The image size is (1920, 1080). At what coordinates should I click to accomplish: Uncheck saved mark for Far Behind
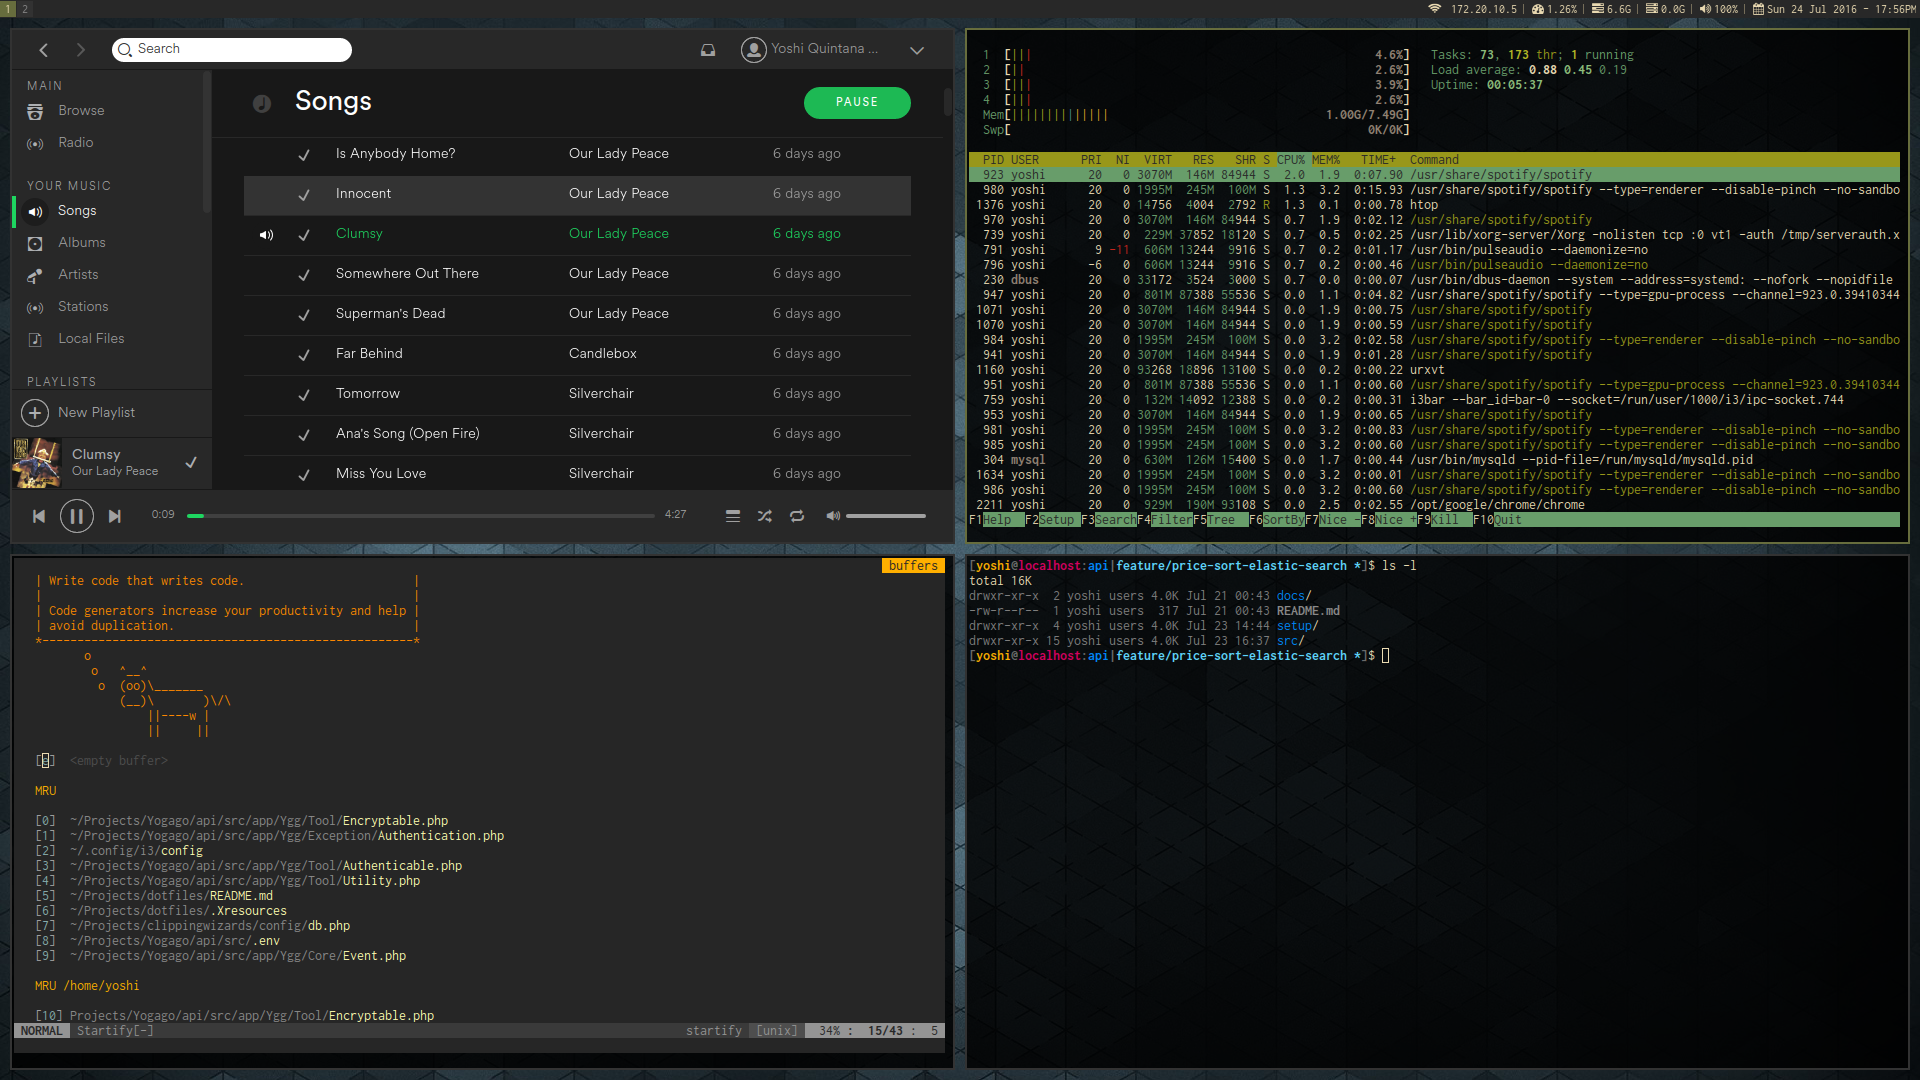[x=304, y=355]
